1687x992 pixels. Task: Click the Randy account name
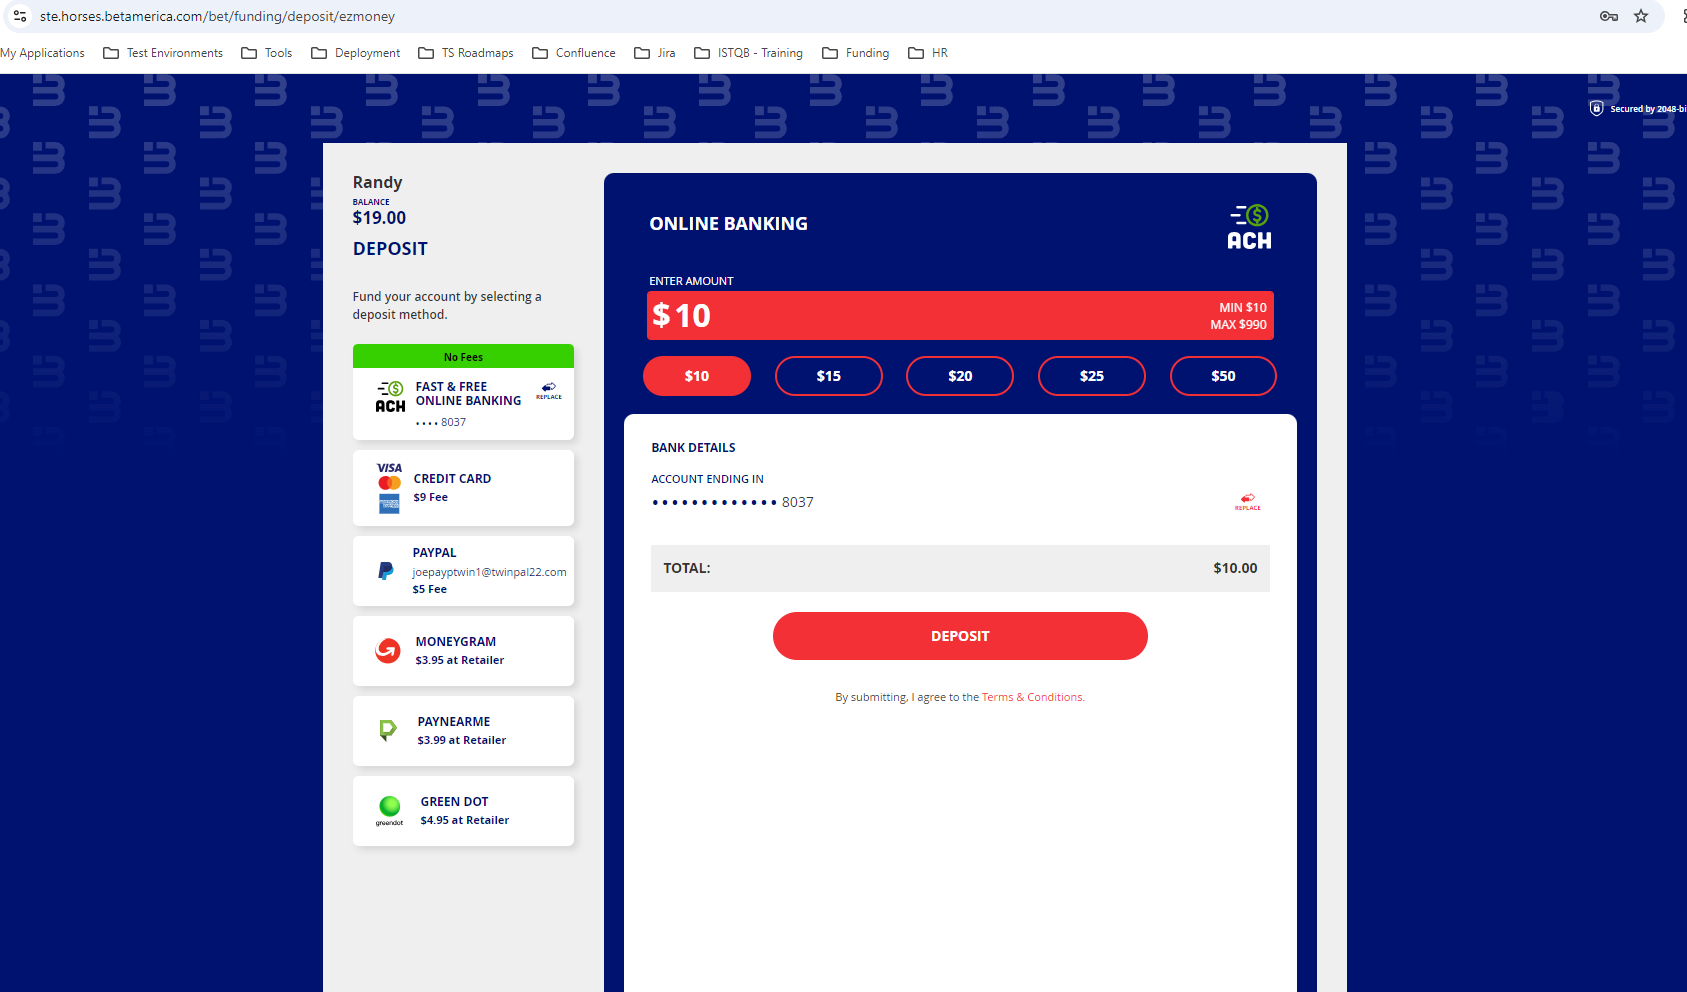click(377, 182)
